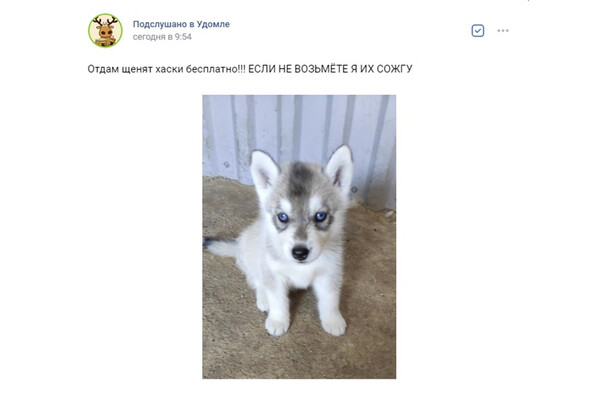Image resolution: width=600 pixels, height=400 pixels.
Task: Click the post text about husky puppies
Action: [x=250, y=69]
